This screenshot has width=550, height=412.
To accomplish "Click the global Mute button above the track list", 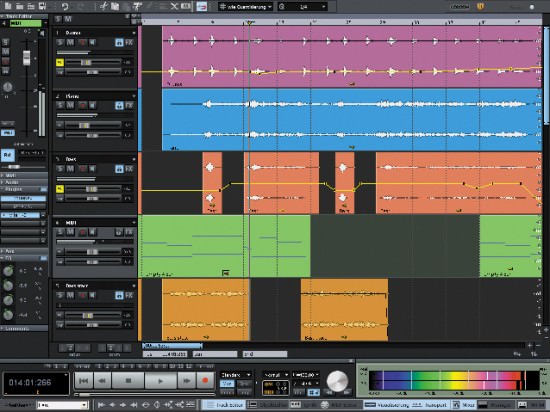I will point(68,19).
